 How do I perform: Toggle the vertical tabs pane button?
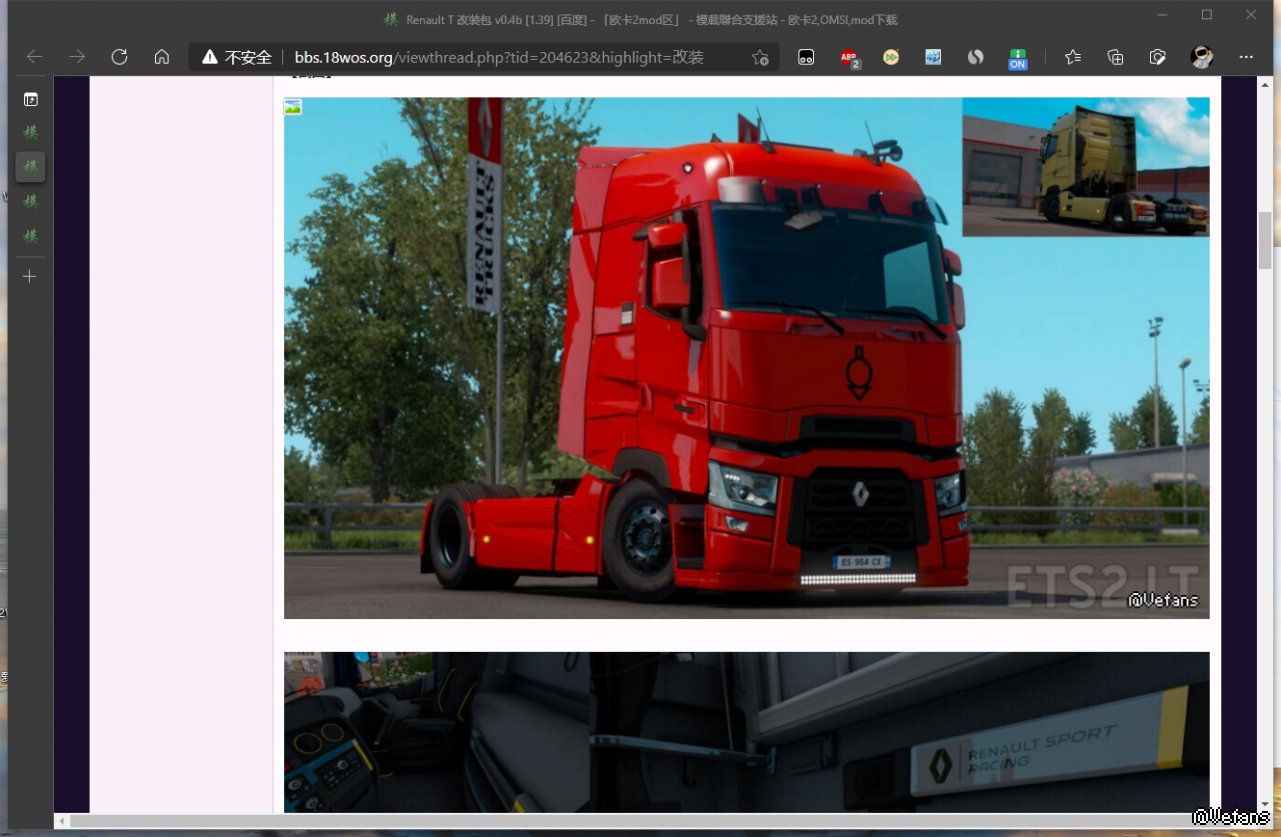coord(30,100)
